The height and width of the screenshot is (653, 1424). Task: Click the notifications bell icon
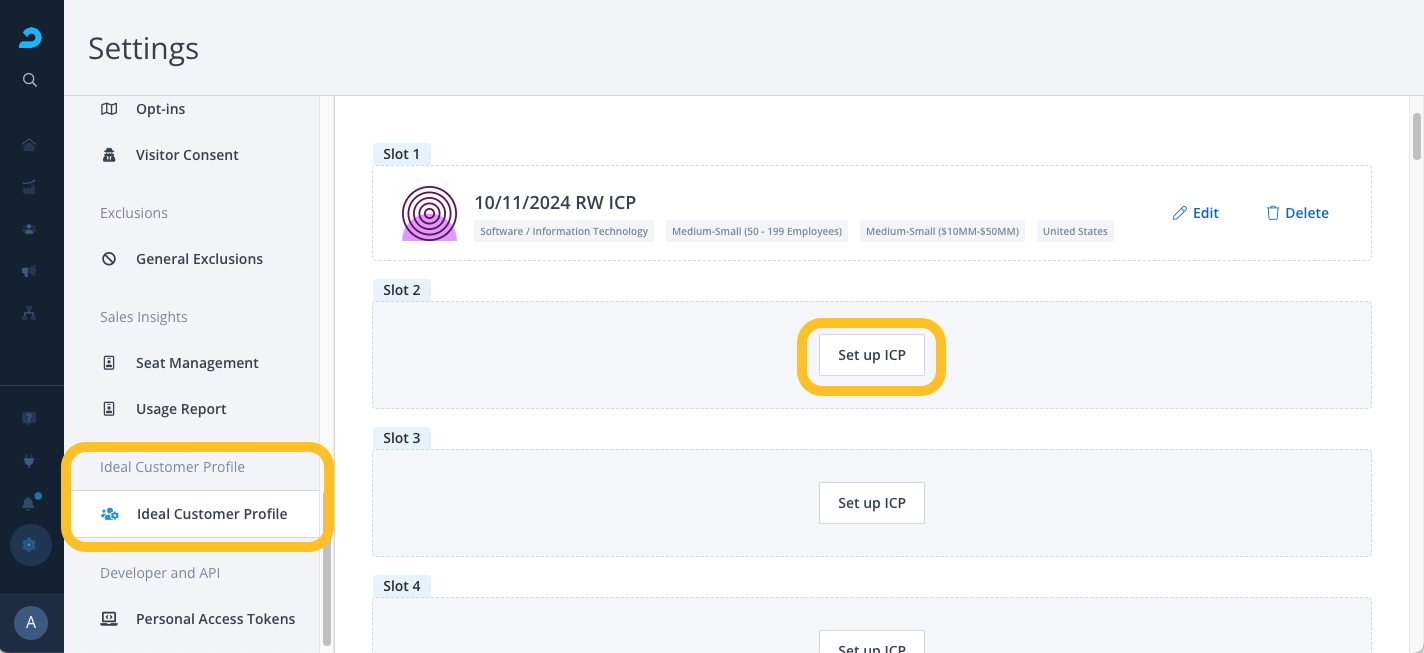tap(29, 503)
